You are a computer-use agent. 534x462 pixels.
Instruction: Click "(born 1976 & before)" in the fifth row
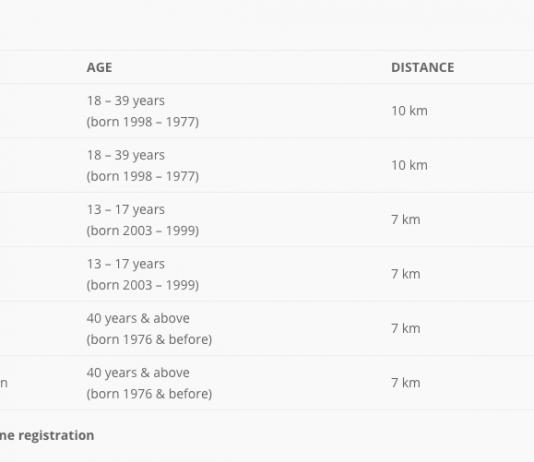[149, 339]
